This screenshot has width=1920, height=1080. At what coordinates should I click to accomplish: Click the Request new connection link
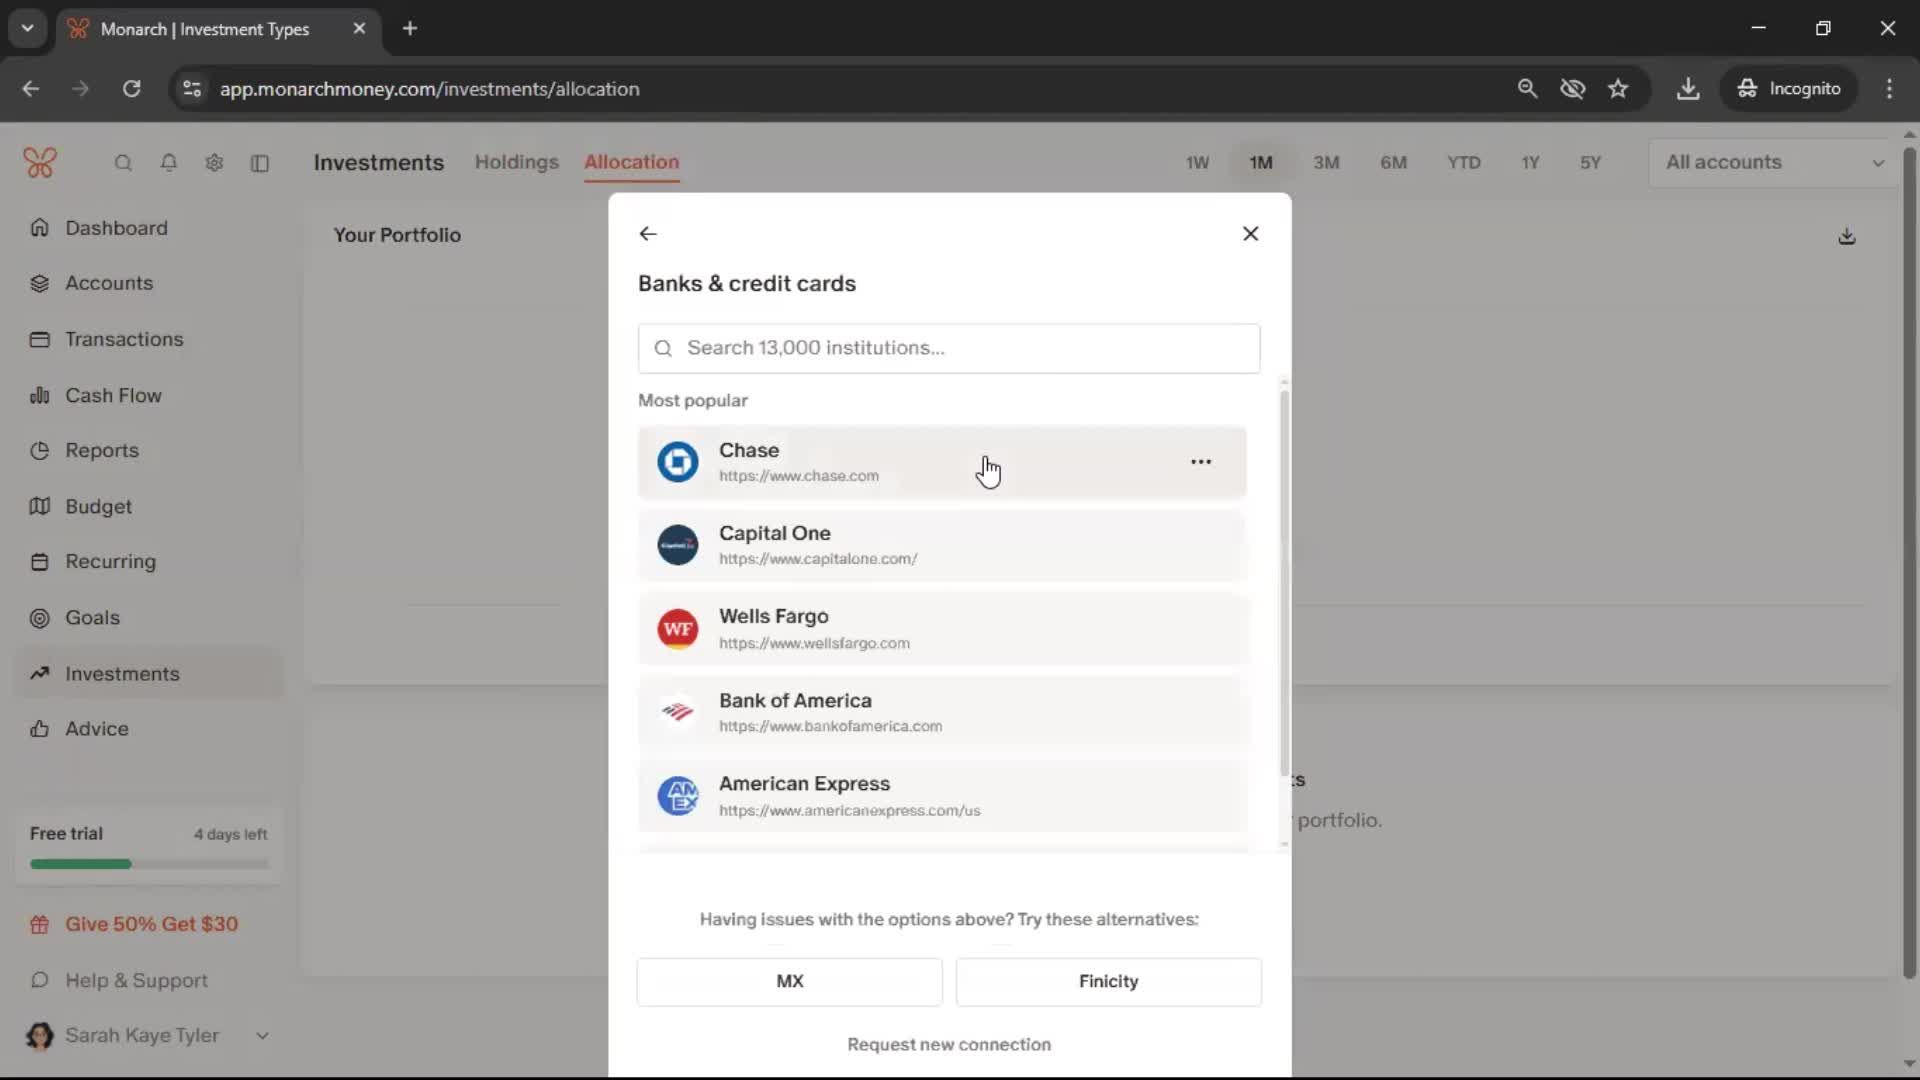[948, 1044]
